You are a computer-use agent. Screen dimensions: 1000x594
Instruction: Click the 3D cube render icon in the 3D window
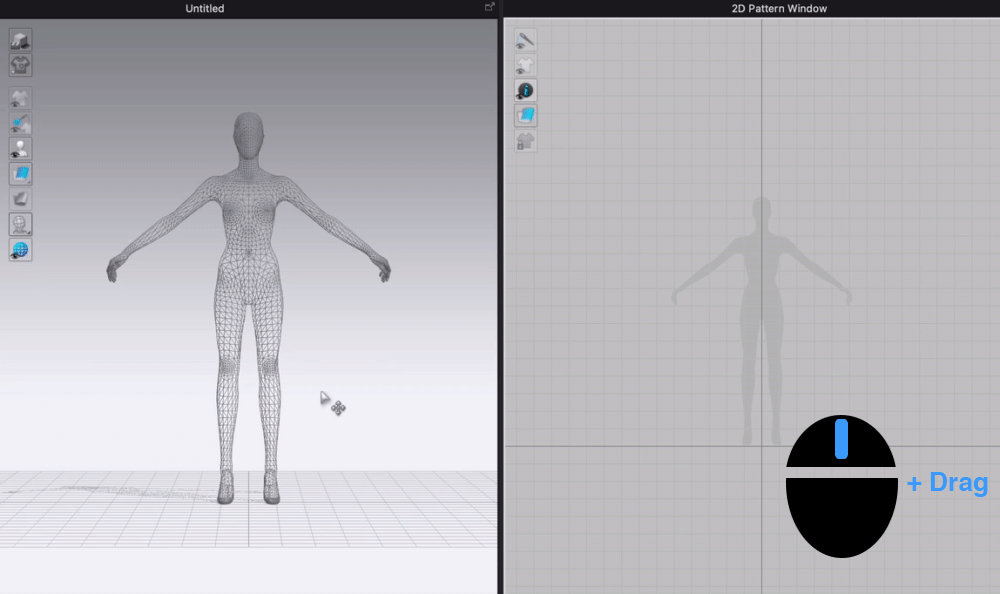coord(20,40)
